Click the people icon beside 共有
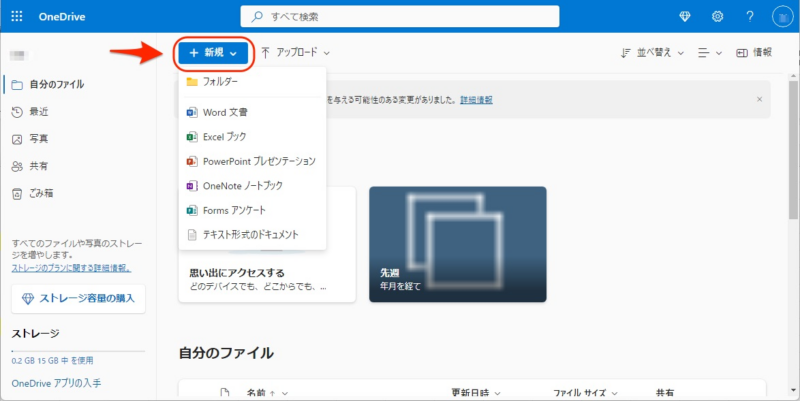 [x=17, y=166]
